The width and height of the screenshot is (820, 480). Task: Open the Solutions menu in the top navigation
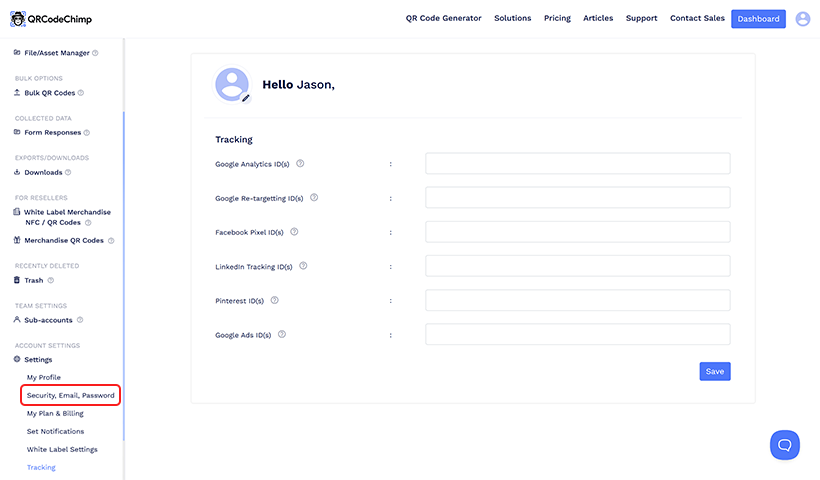[512, 18]
